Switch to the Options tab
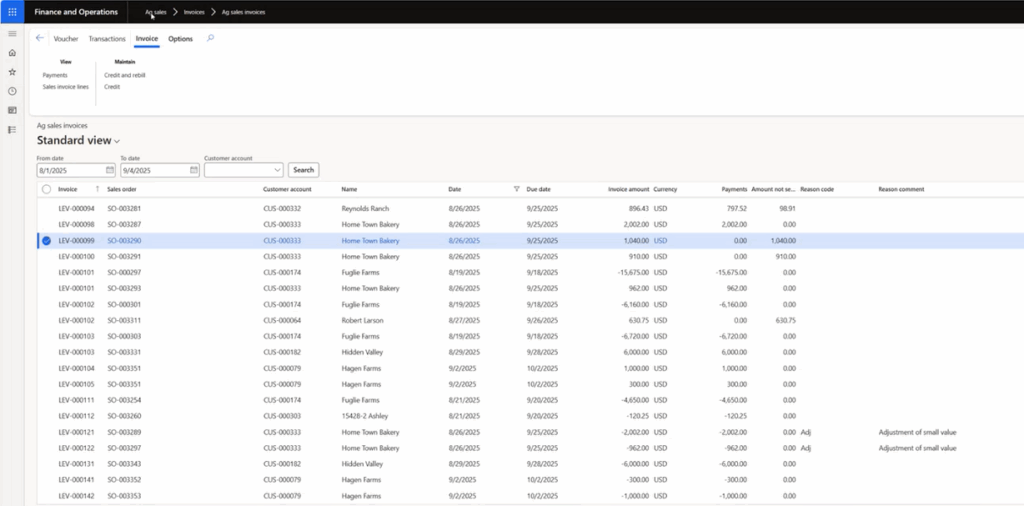 (x=180, y=39)
